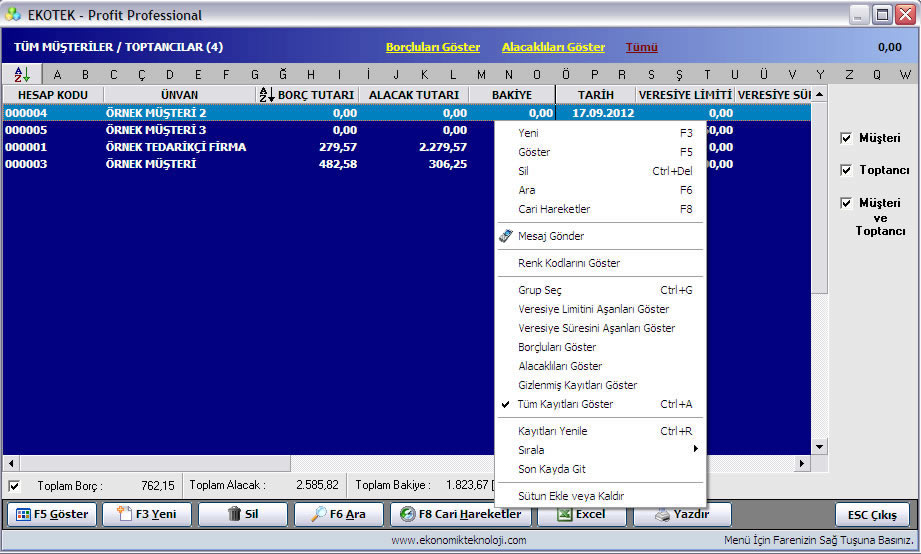The height and width of the screenshot is (554, 921).
Task: Click the VERESİYE LİMİTİ column header
Action: [685, 95]
